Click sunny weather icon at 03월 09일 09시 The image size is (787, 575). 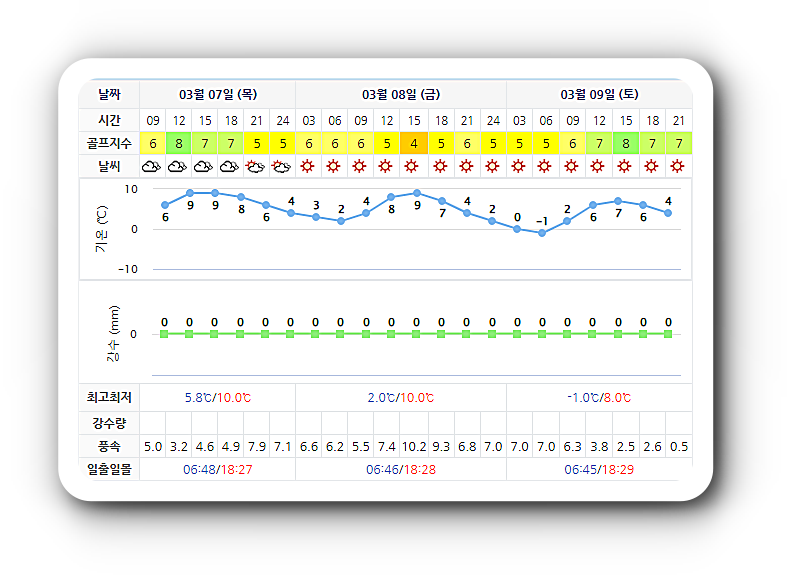(572, 166)
